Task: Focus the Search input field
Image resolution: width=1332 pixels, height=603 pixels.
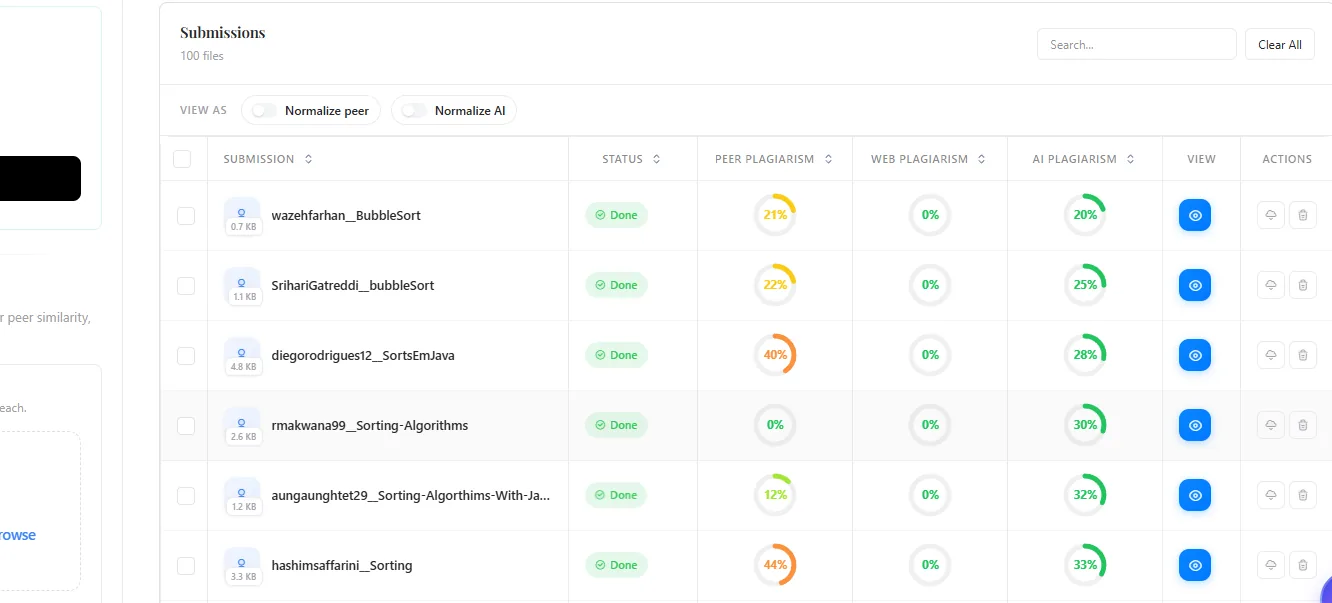Action: [x=1137, y=44]
